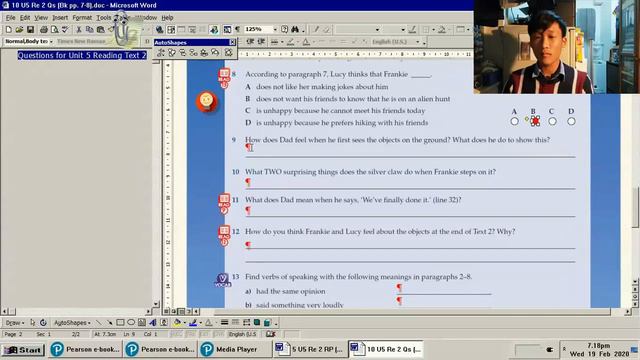The height and width of the screenshot is (360, 640).
Task: Run the Spelling and Grammar check icon
Action: tap(65, 30)
